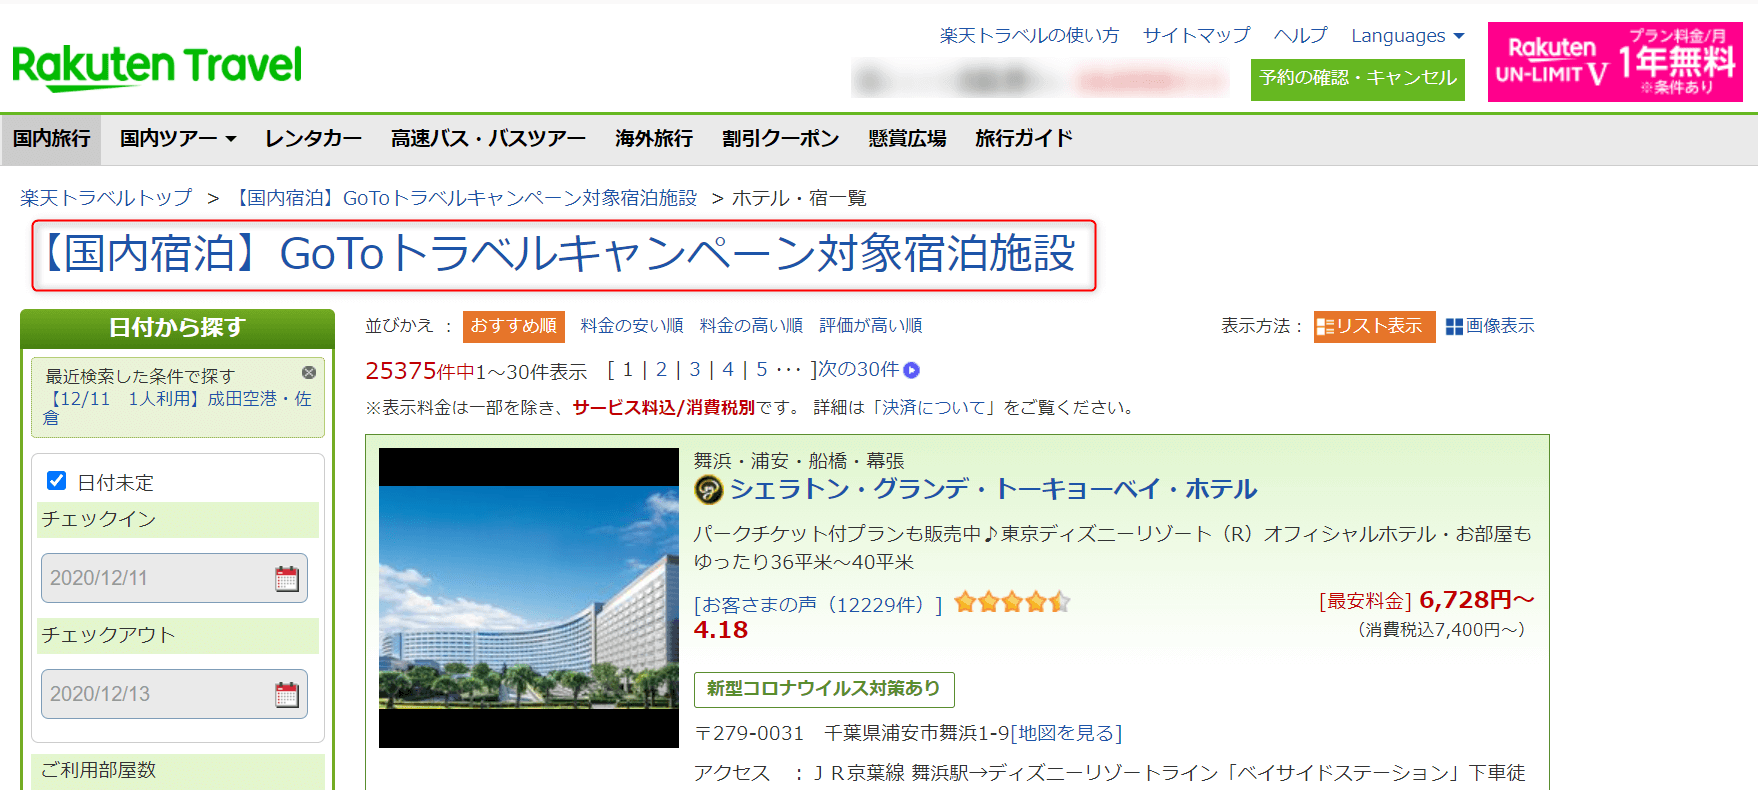Expand the Languages dropdown
Image resolution: width=1758 pixels, height=790 pixels.
(1407, 36)
